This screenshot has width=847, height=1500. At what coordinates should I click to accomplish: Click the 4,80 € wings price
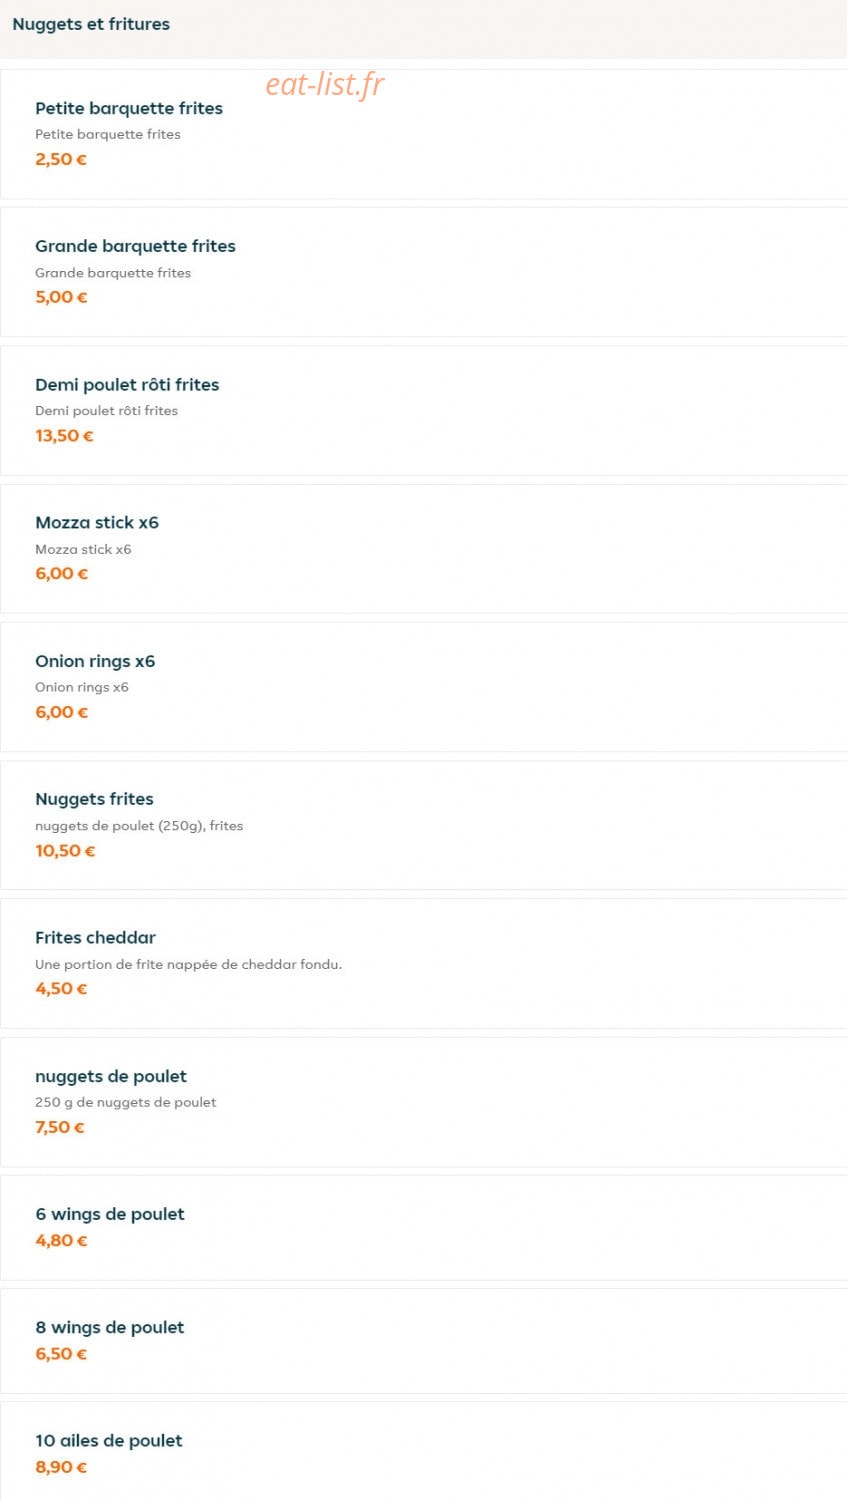pyautogui.click(x=61, y=1240)
